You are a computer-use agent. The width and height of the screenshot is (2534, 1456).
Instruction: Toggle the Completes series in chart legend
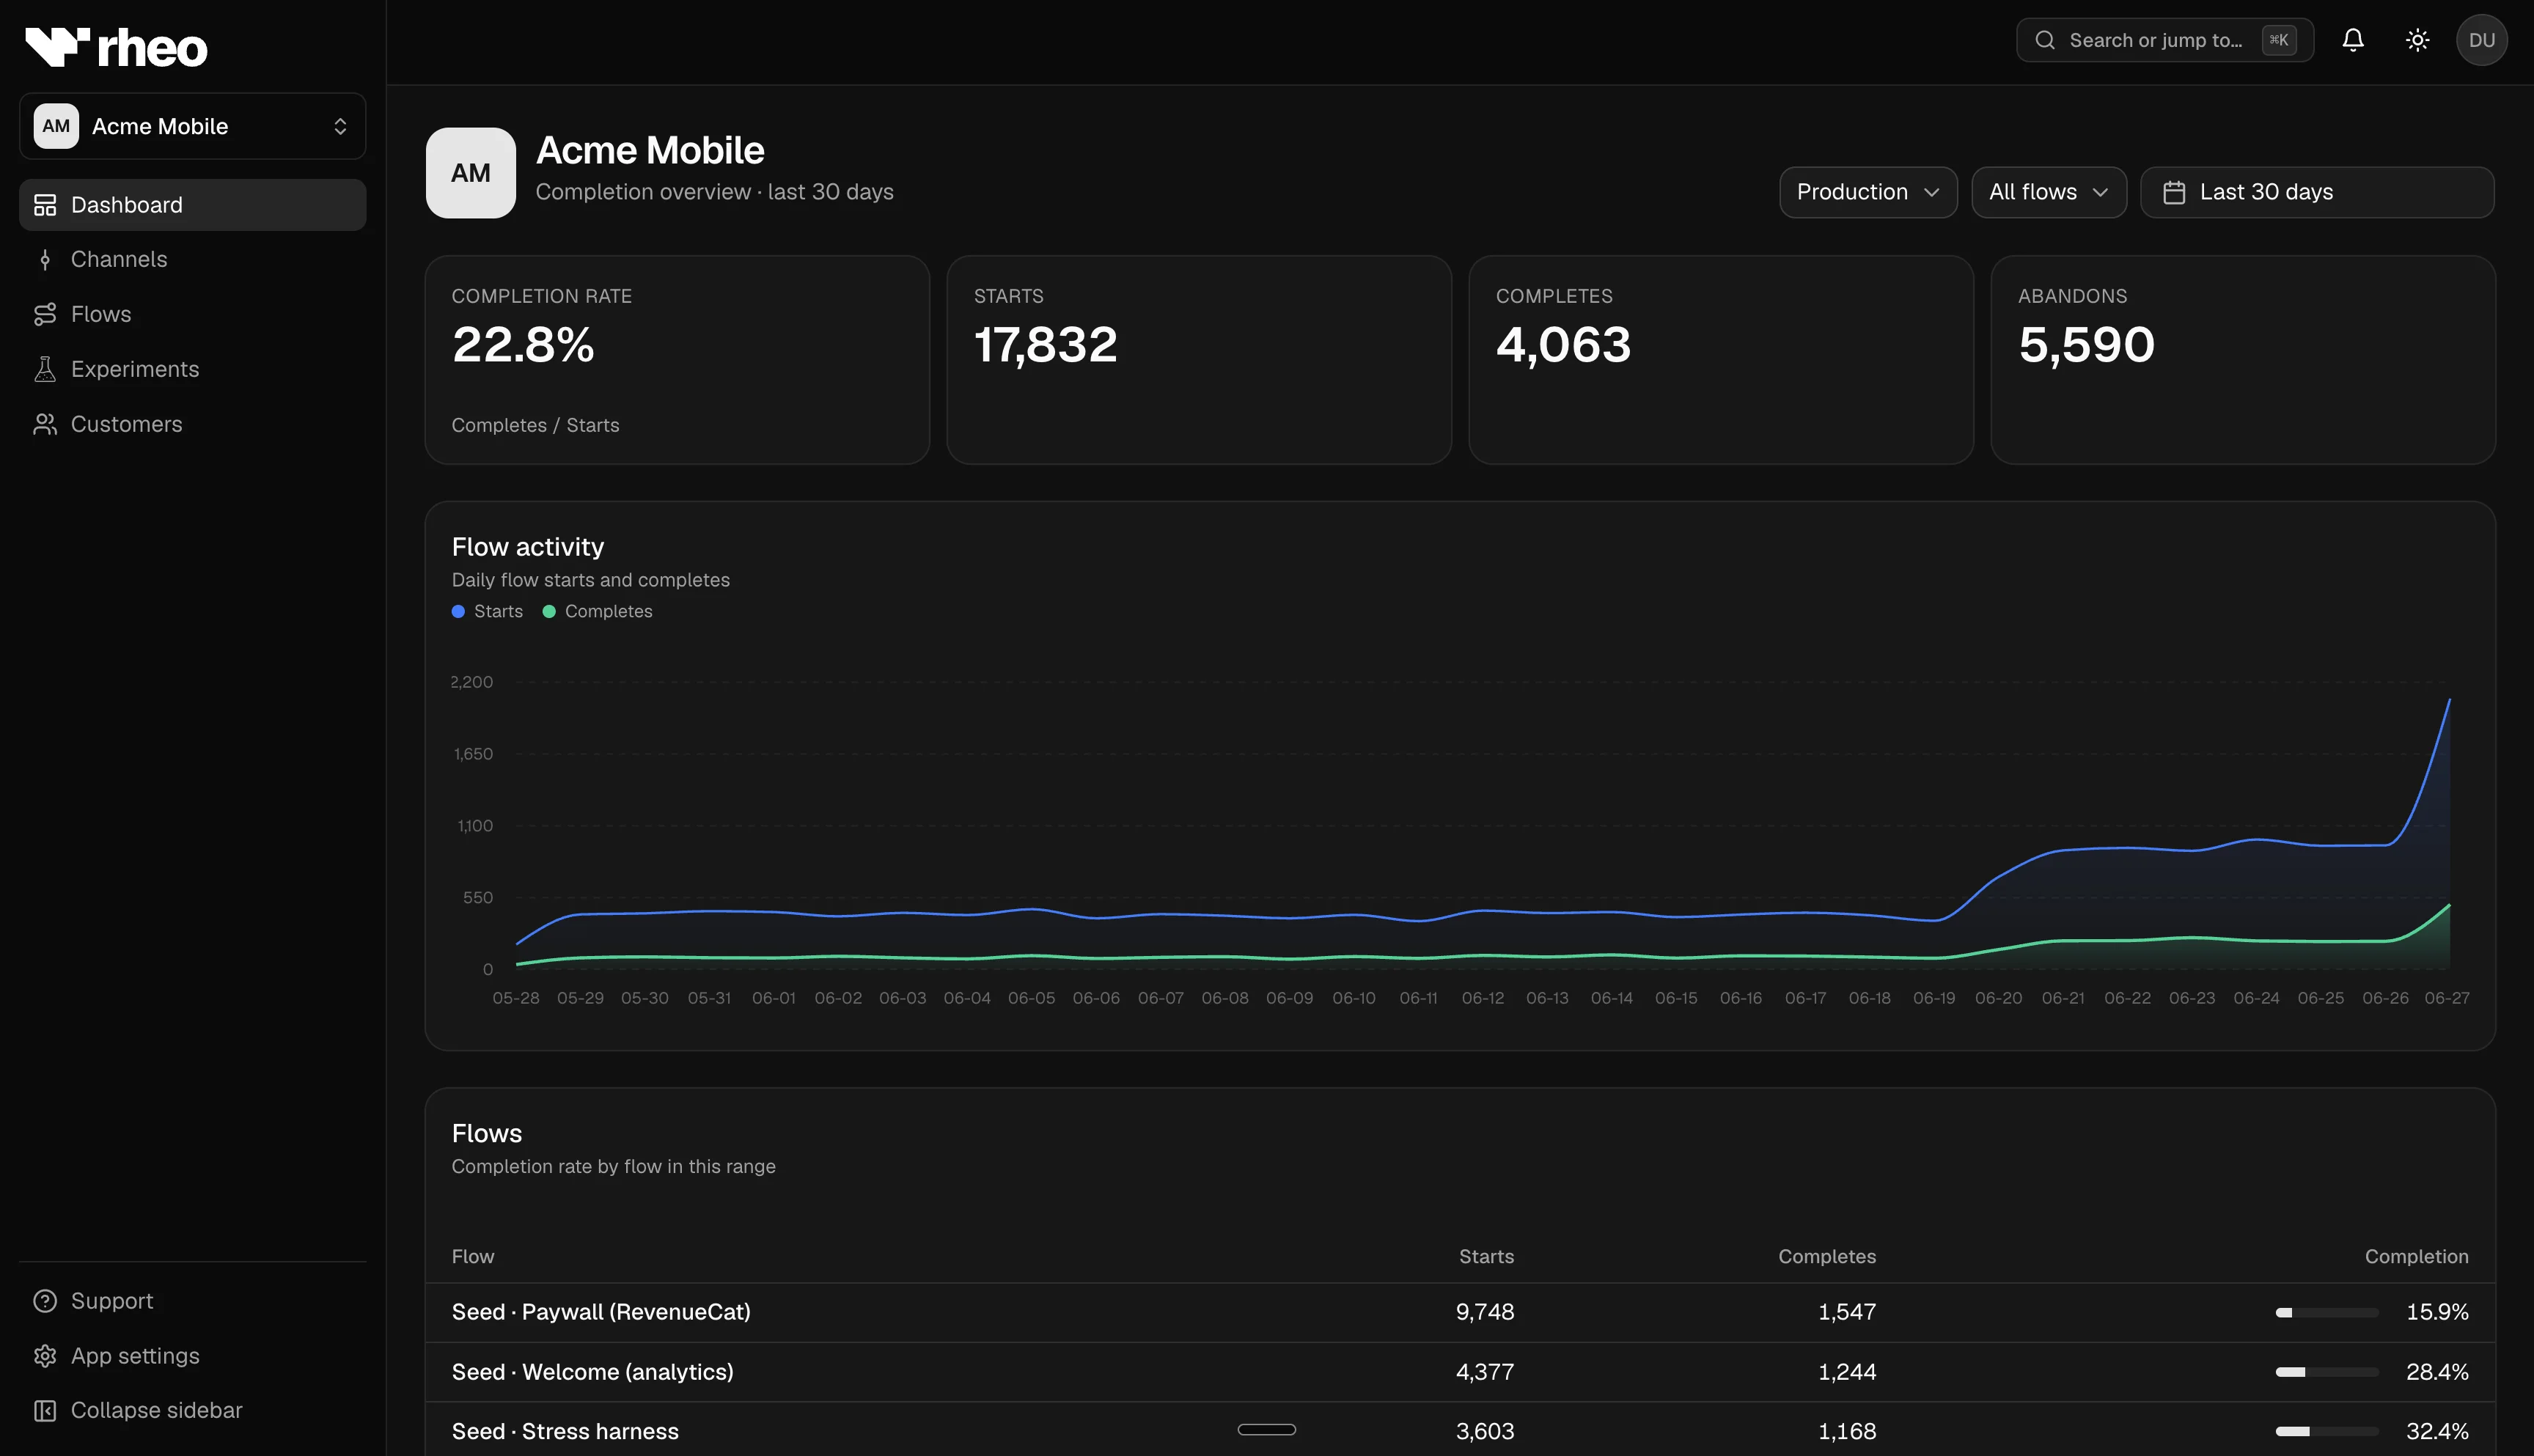598,612
